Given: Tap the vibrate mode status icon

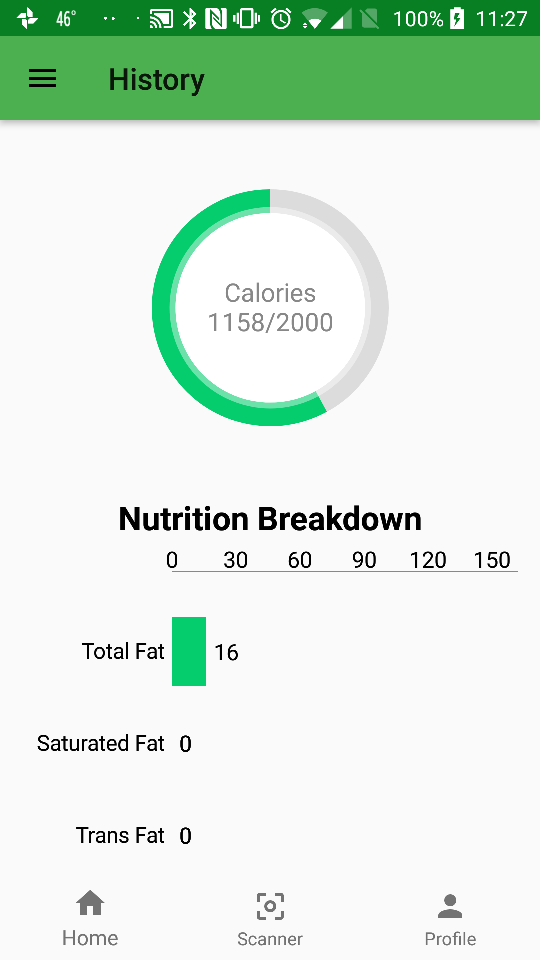Looking at the screenshot, I should click(247, 18).
